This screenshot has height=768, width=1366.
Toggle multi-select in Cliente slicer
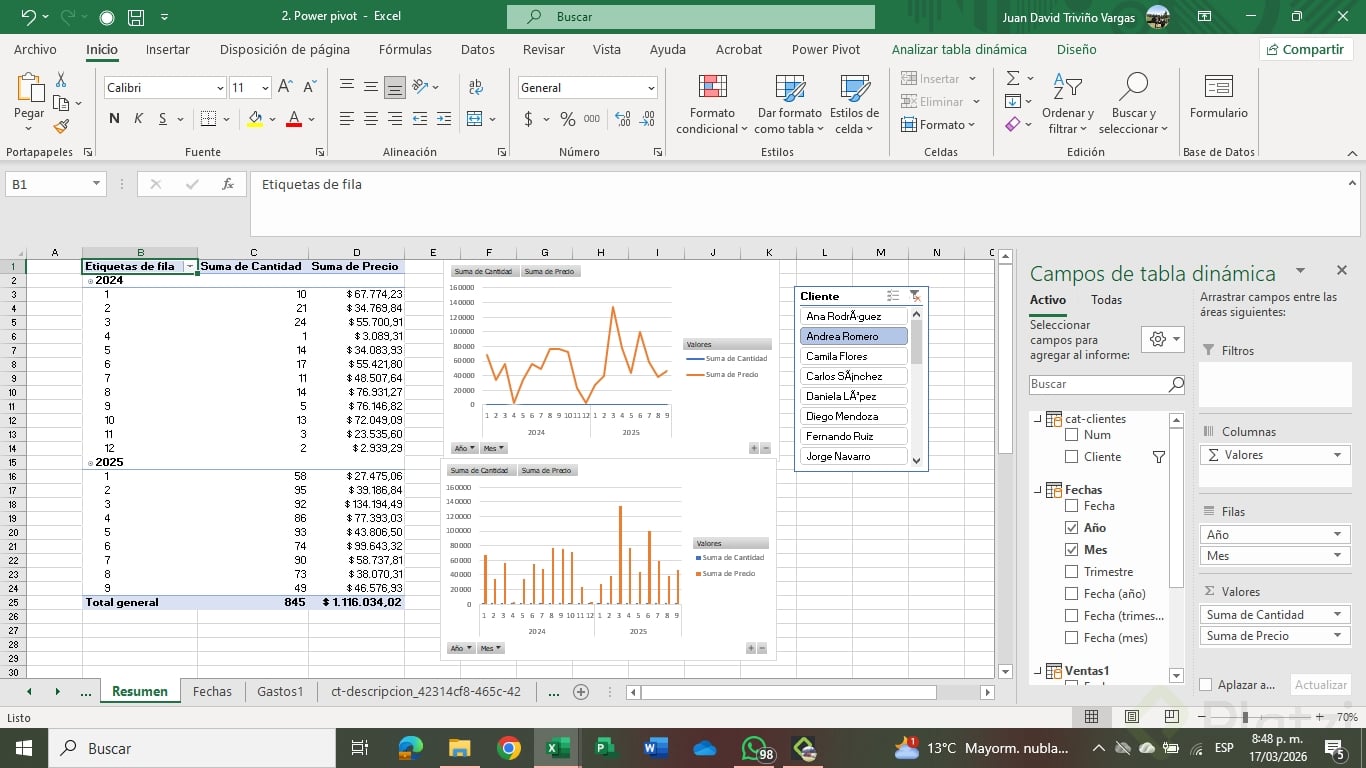893,296
